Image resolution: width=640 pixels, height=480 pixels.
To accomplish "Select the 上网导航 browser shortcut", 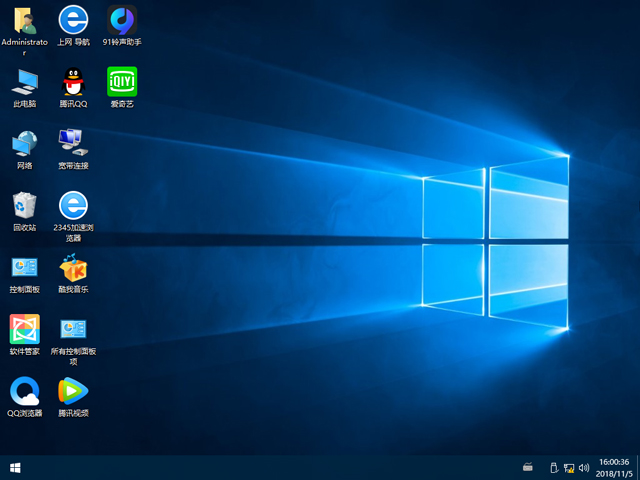I will [x=73, y=20].
